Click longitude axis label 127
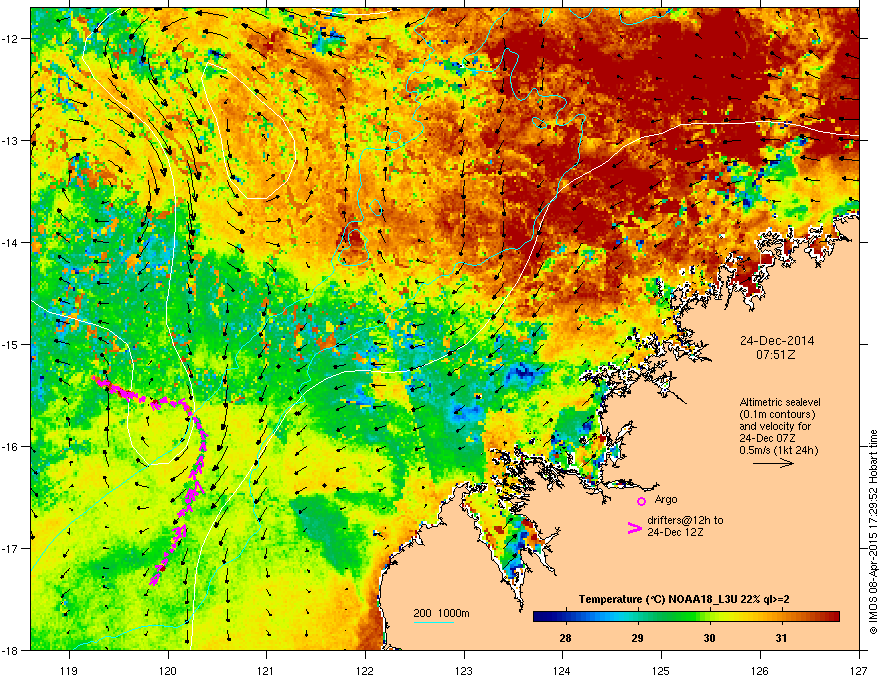This screenshot has height=680, width=880. (859, 670)
